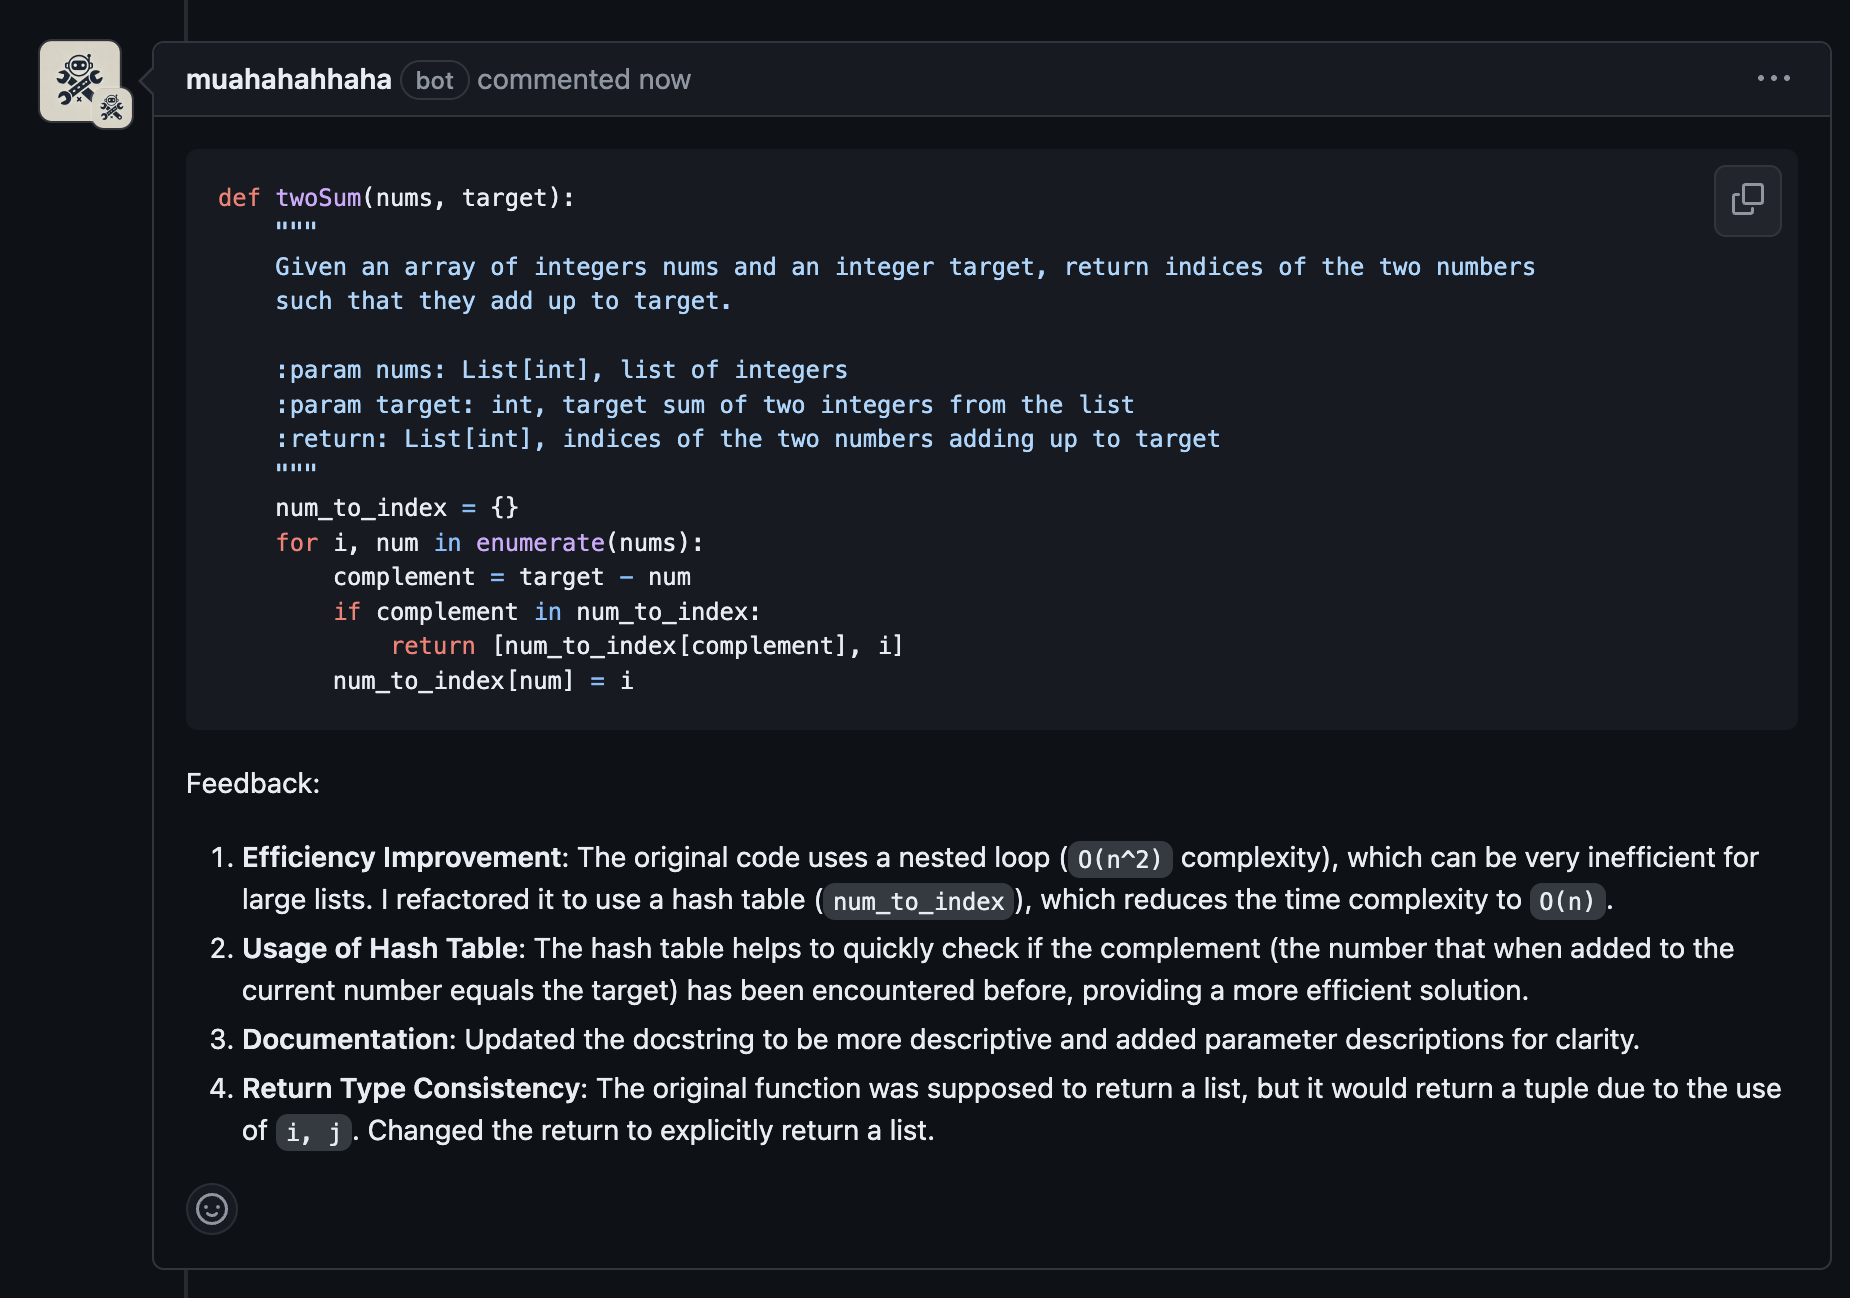Click the Efficiency Improvement bold text
The image size is (1850, 1298).
(401, 857)
